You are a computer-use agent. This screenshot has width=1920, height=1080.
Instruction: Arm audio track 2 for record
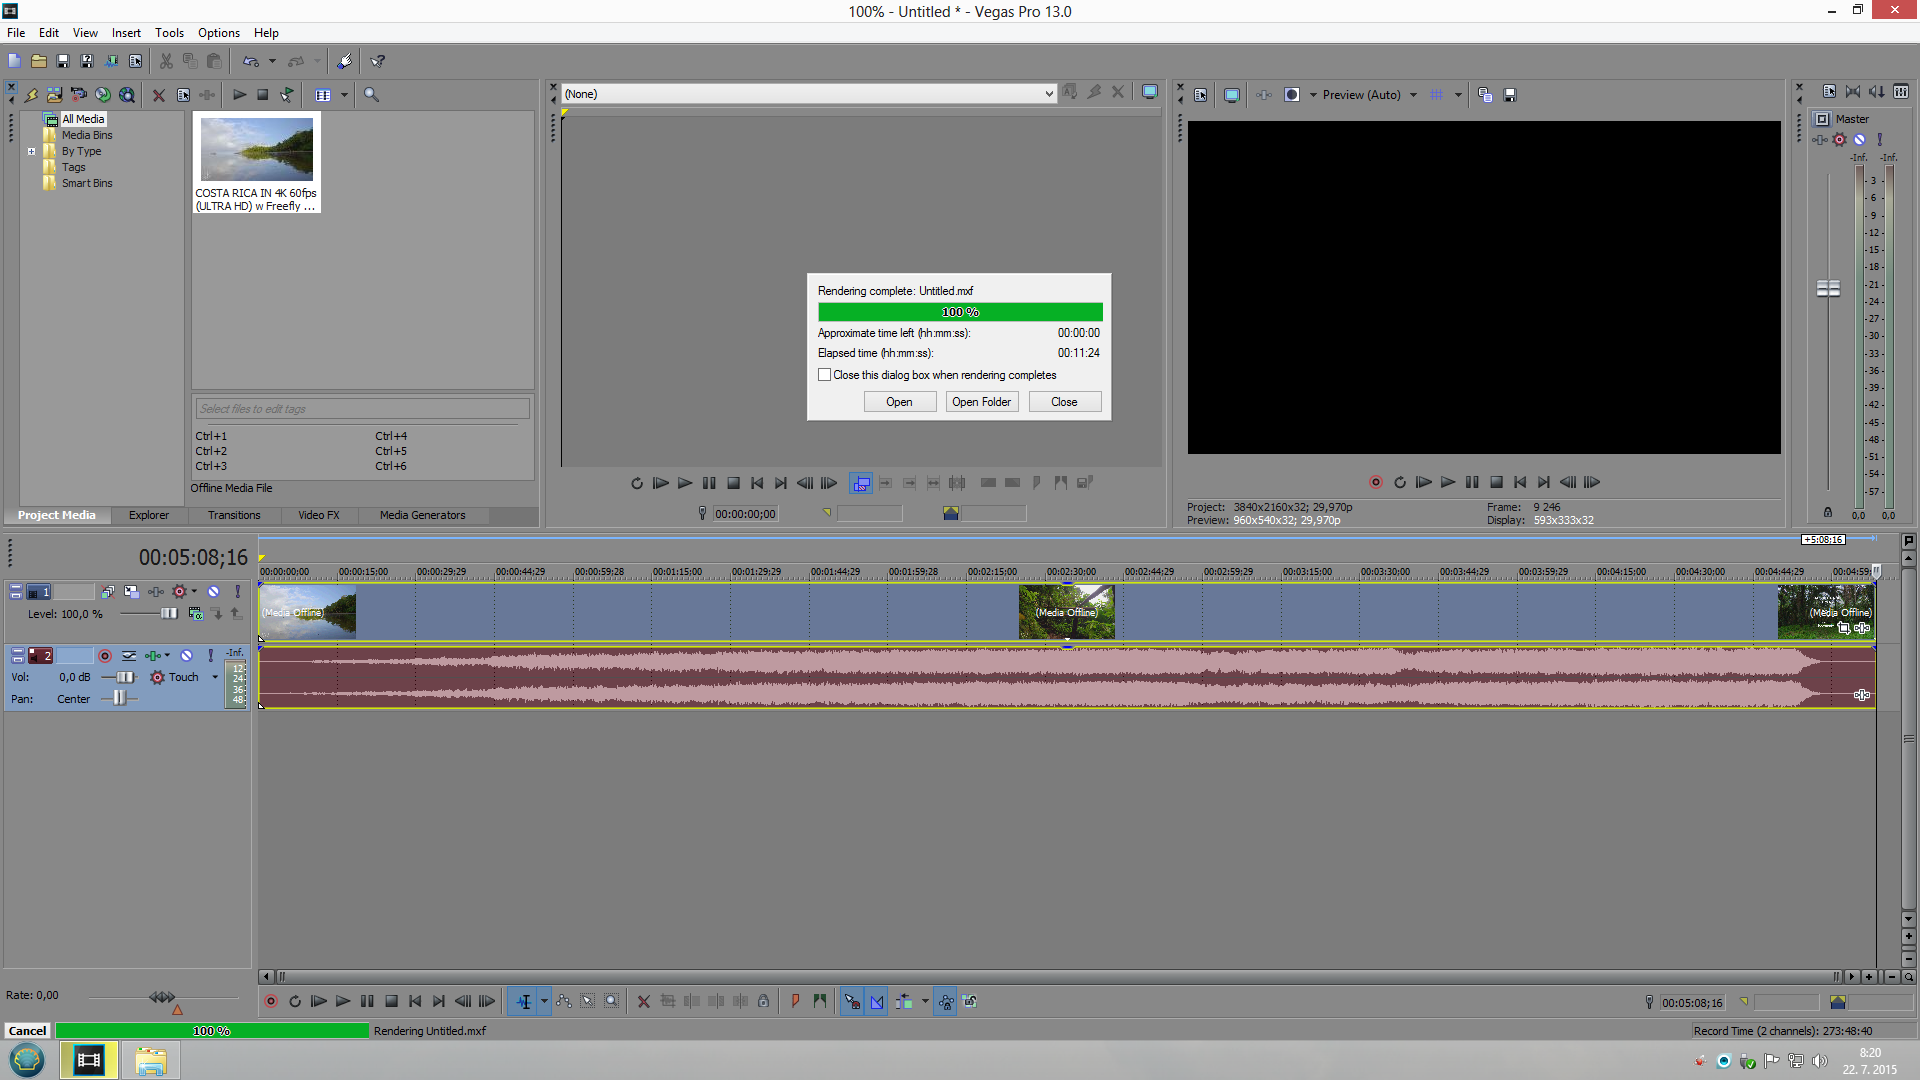(104, 656)
